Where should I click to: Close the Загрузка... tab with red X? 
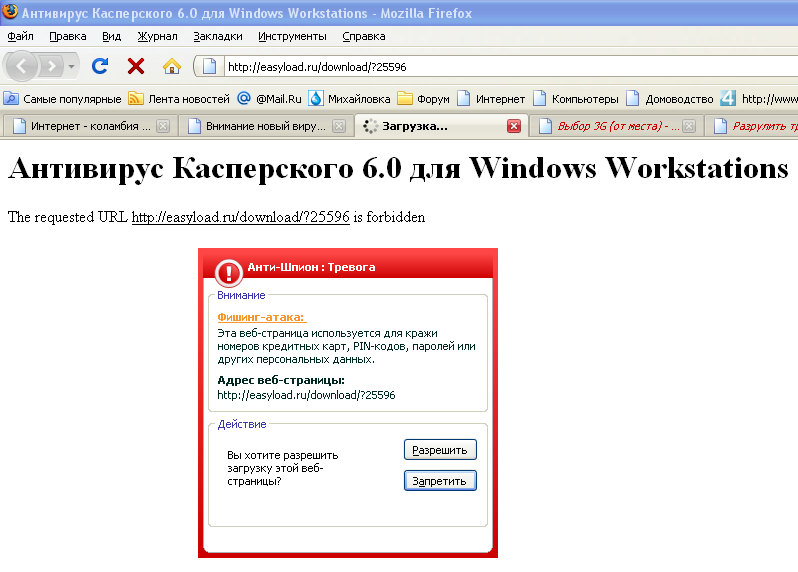point(514,126)
